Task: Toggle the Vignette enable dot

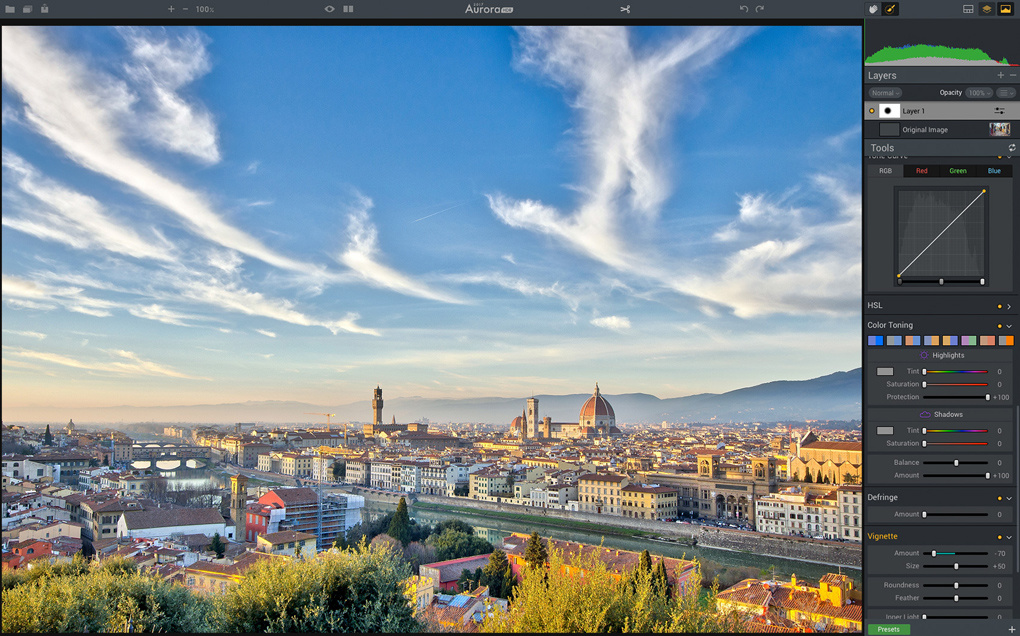Action: point(1000,537)
